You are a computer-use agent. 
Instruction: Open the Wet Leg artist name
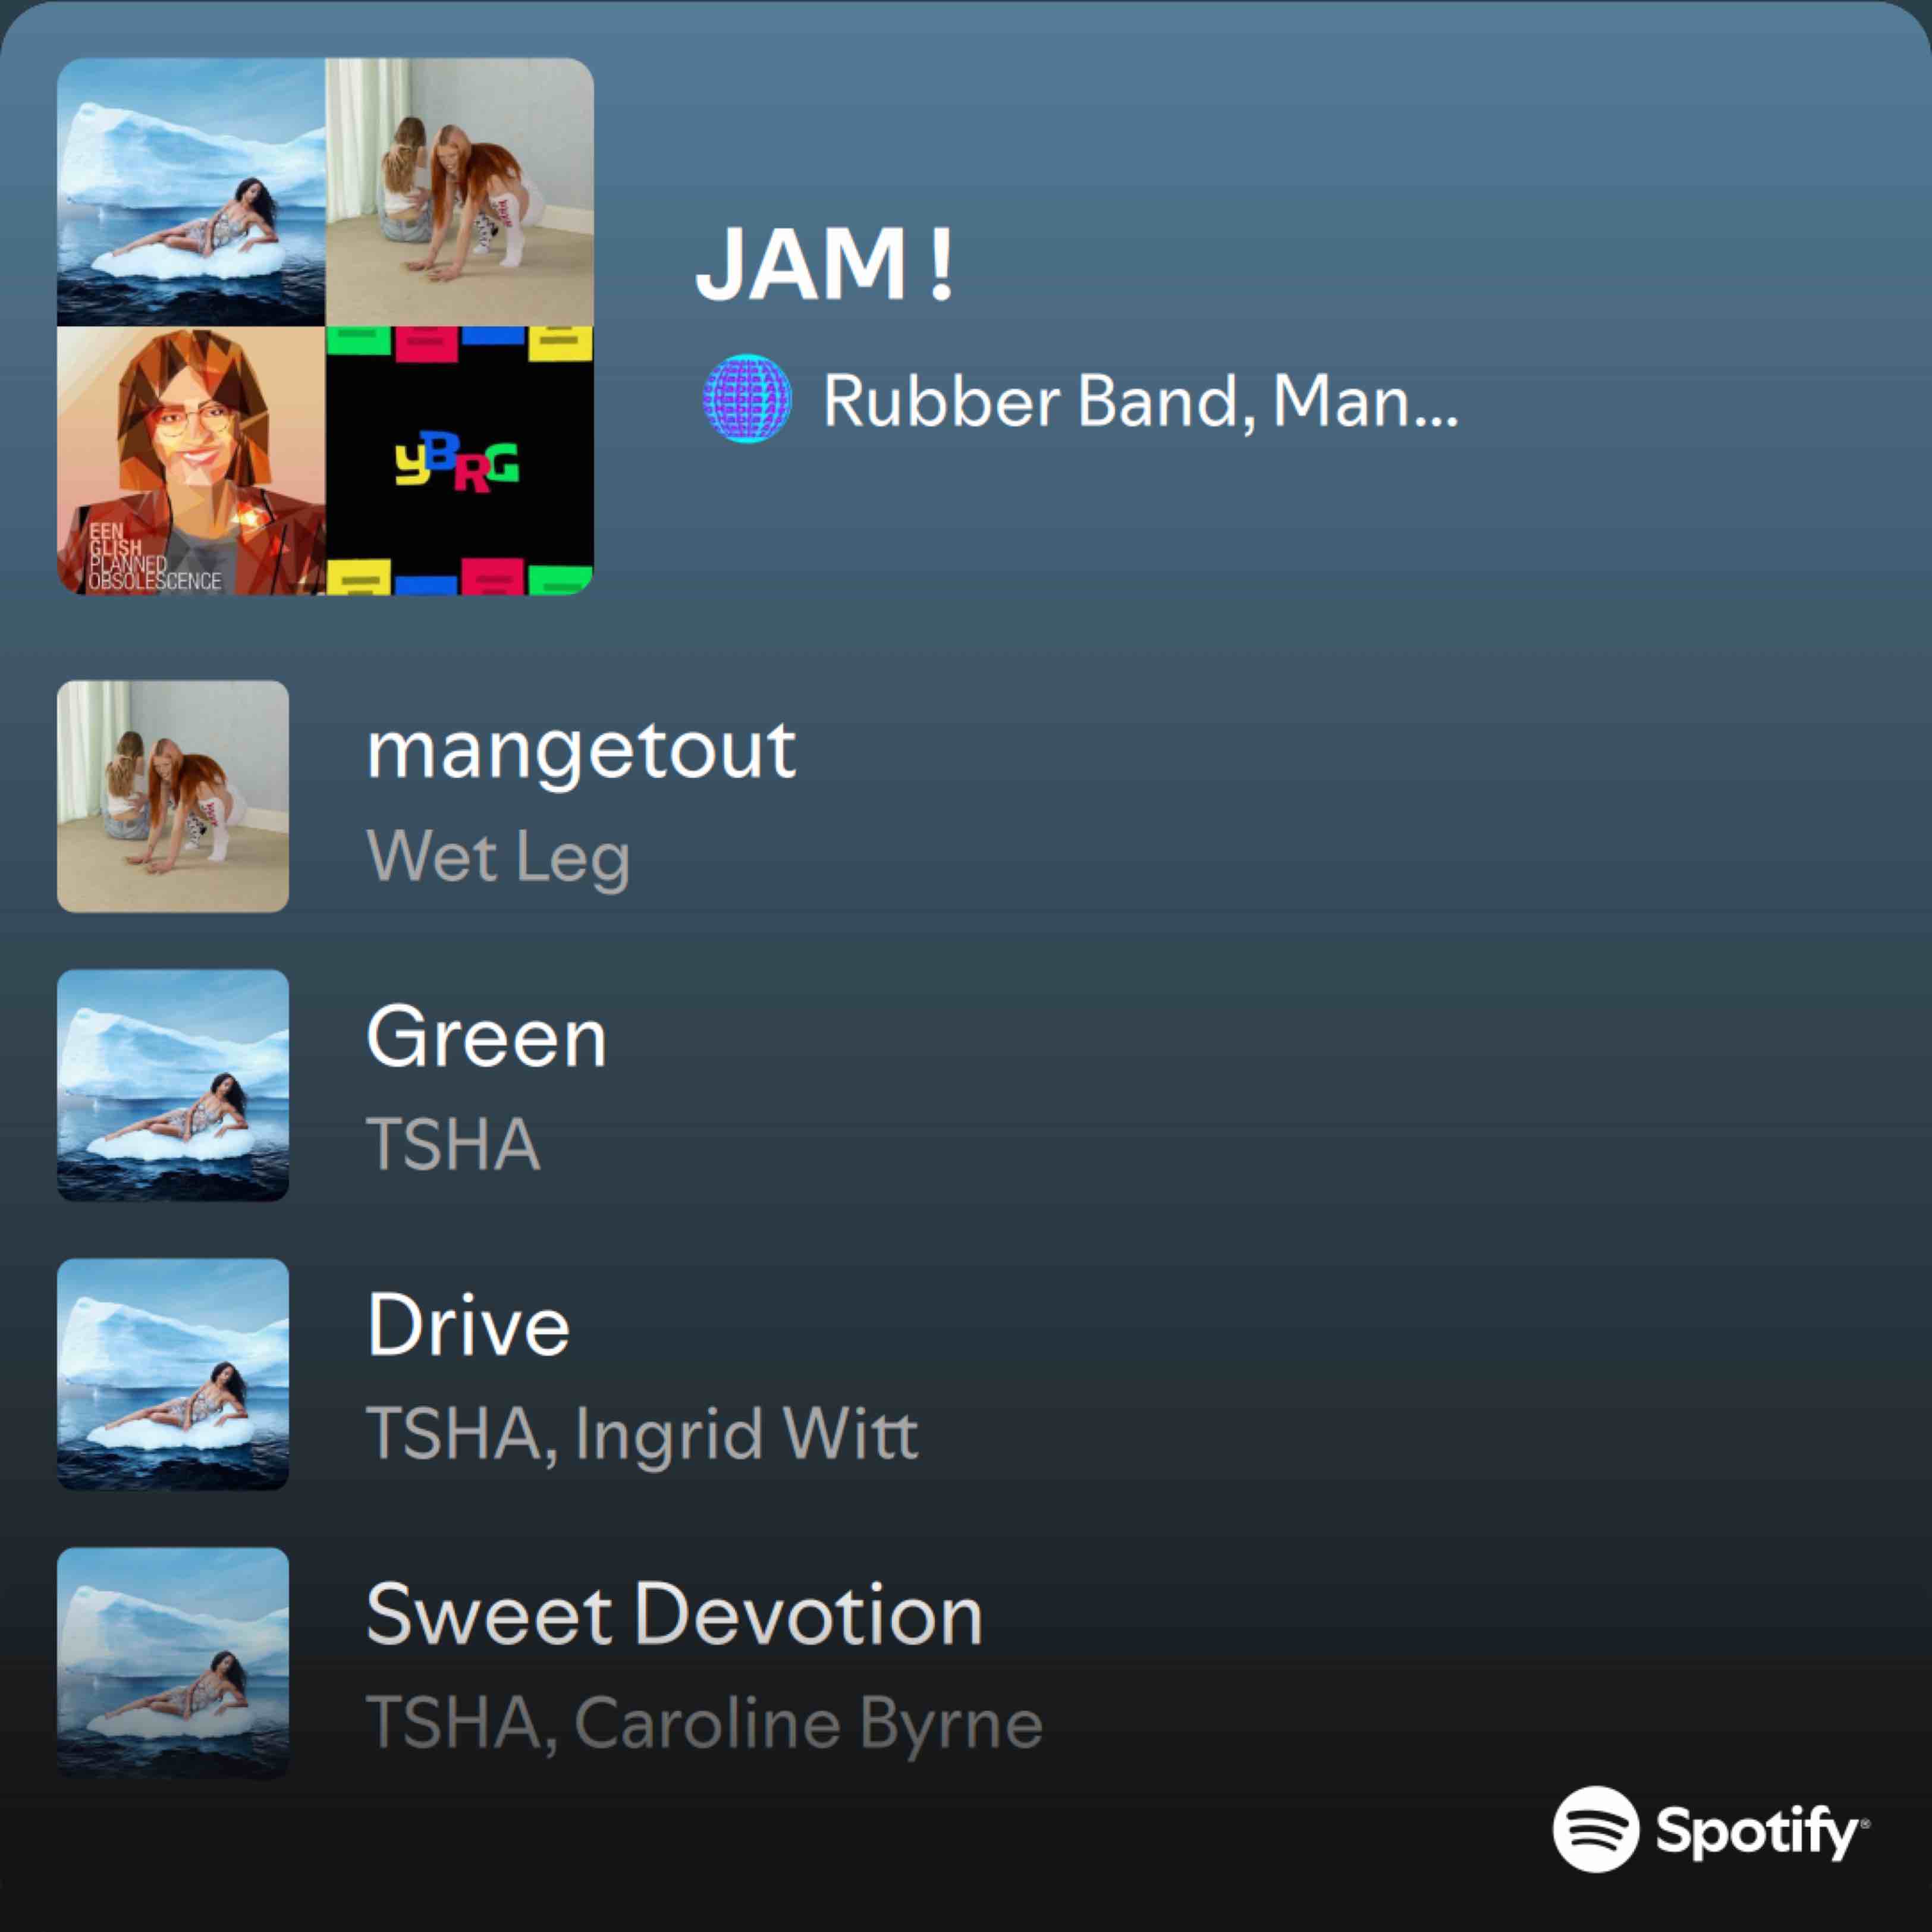point(498,858)
